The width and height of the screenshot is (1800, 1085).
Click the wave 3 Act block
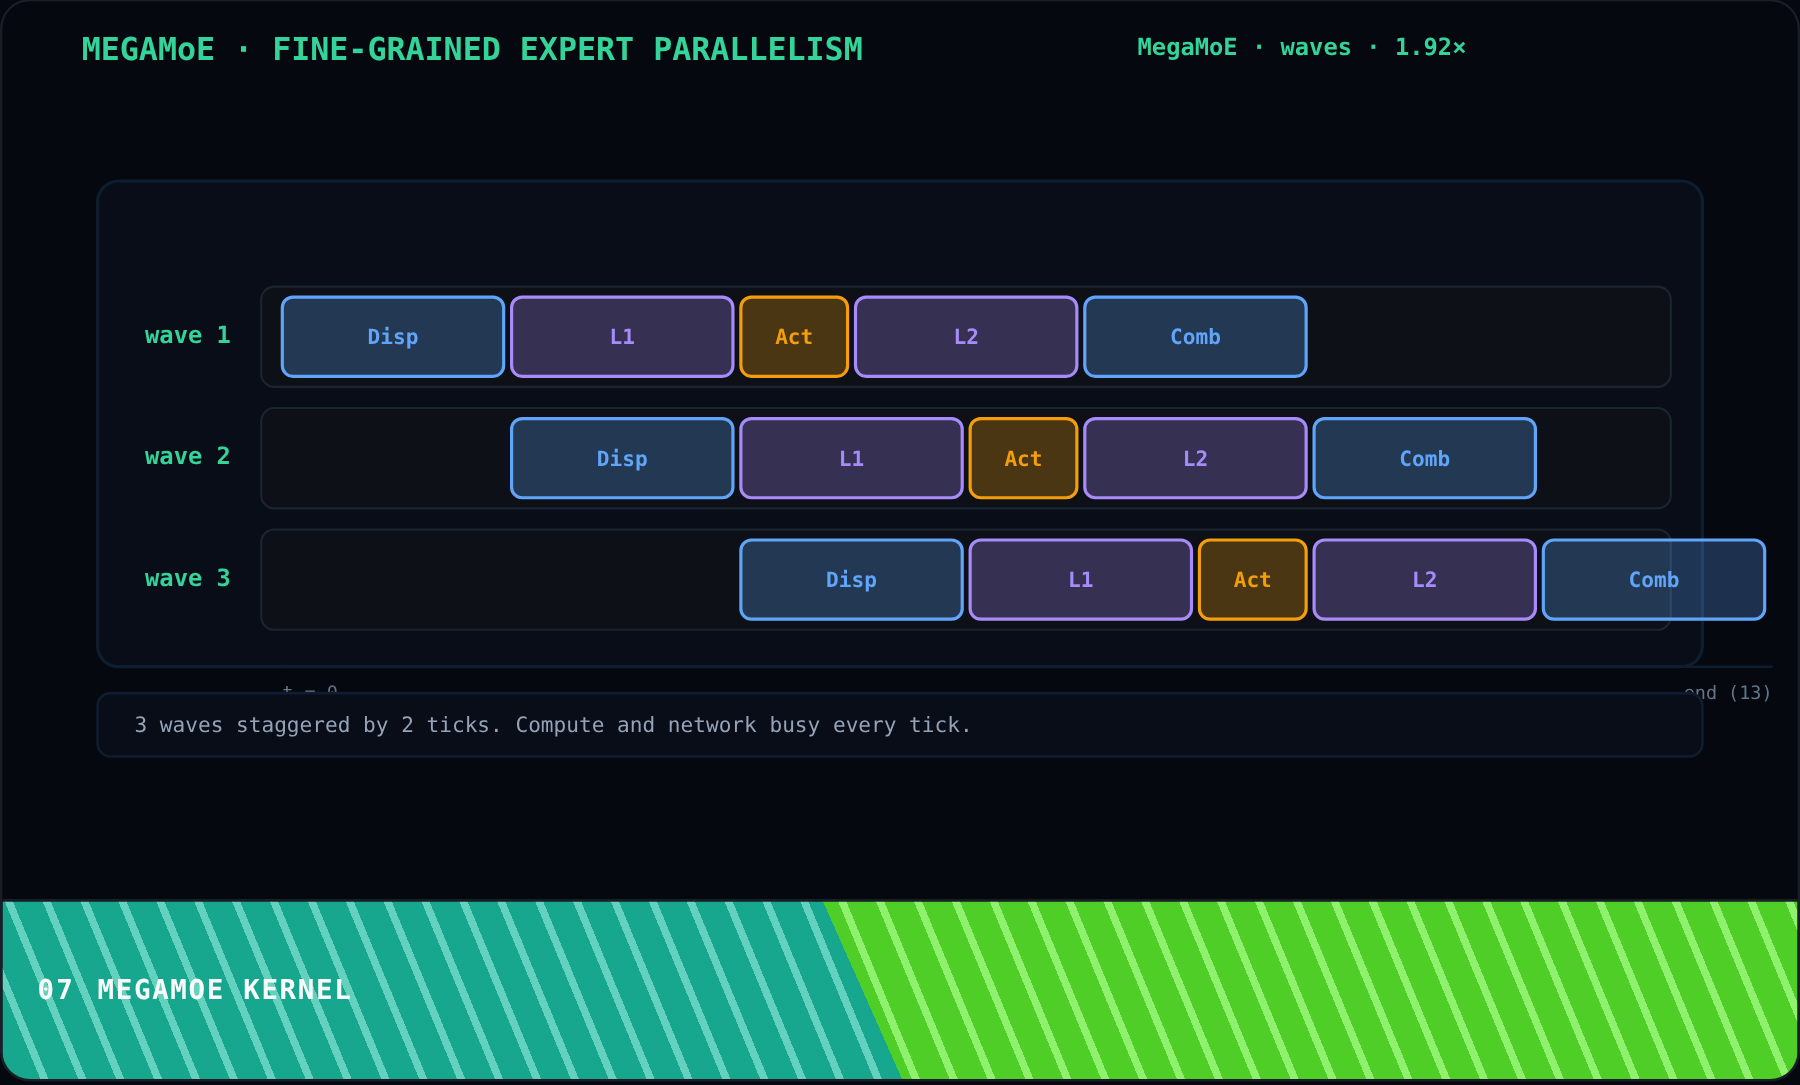coord(1252,580)
